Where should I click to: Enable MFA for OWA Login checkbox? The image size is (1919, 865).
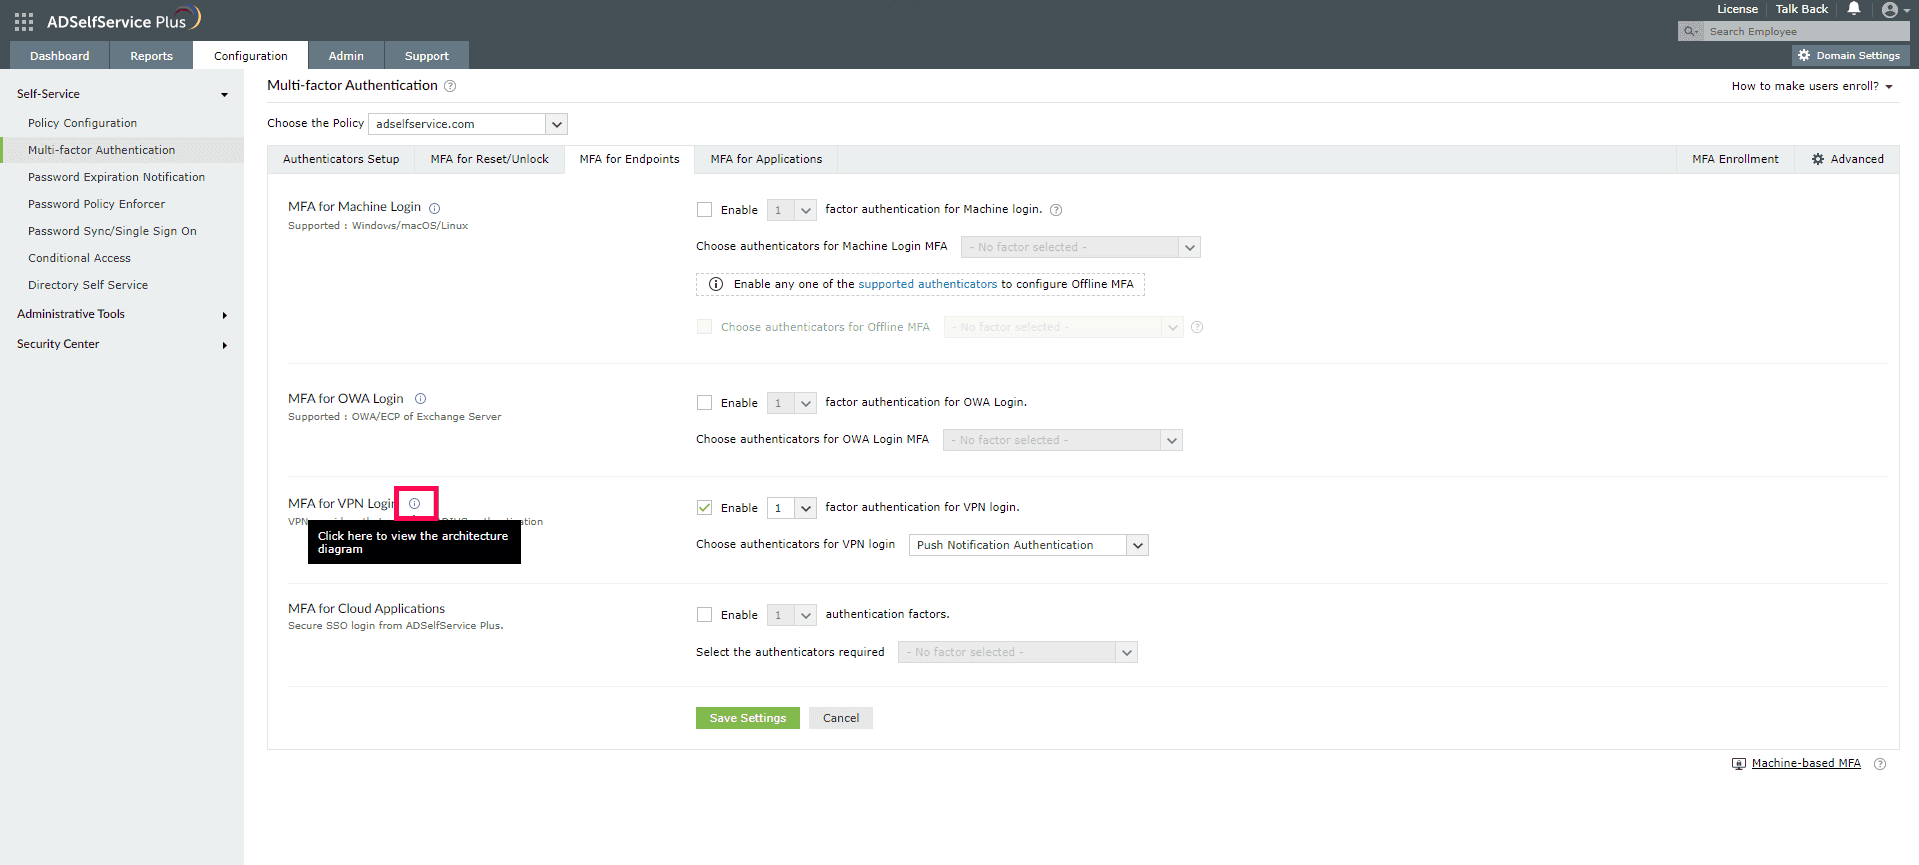pos(705,403)
